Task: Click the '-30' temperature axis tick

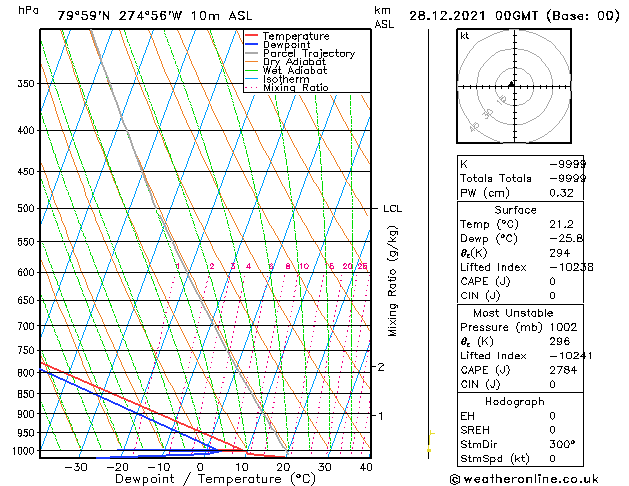Action: (x=76, y=467)
